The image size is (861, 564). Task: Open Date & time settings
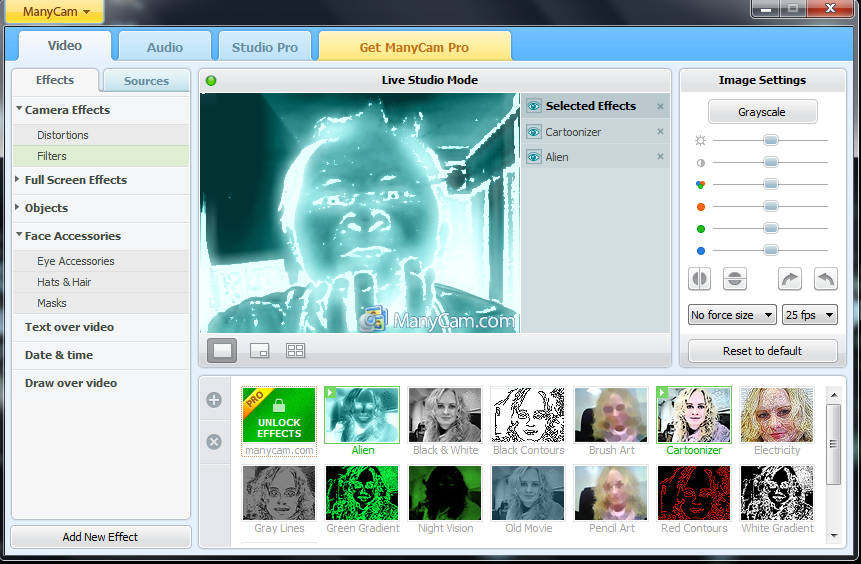coord(100,355)
